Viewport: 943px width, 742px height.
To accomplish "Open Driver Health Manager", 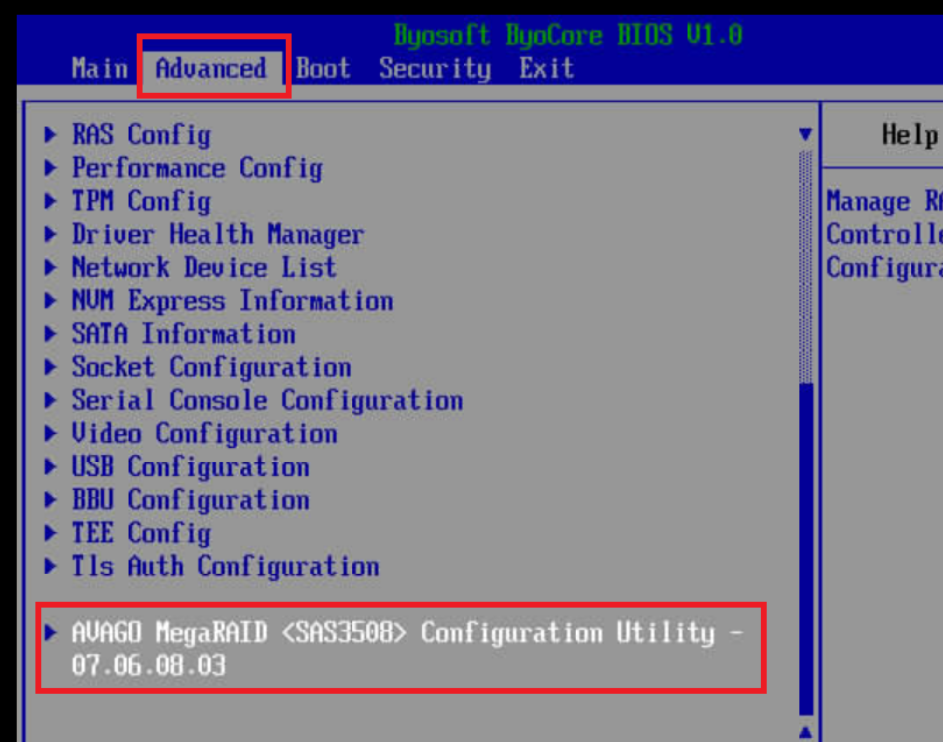I will tap(217, 235).
